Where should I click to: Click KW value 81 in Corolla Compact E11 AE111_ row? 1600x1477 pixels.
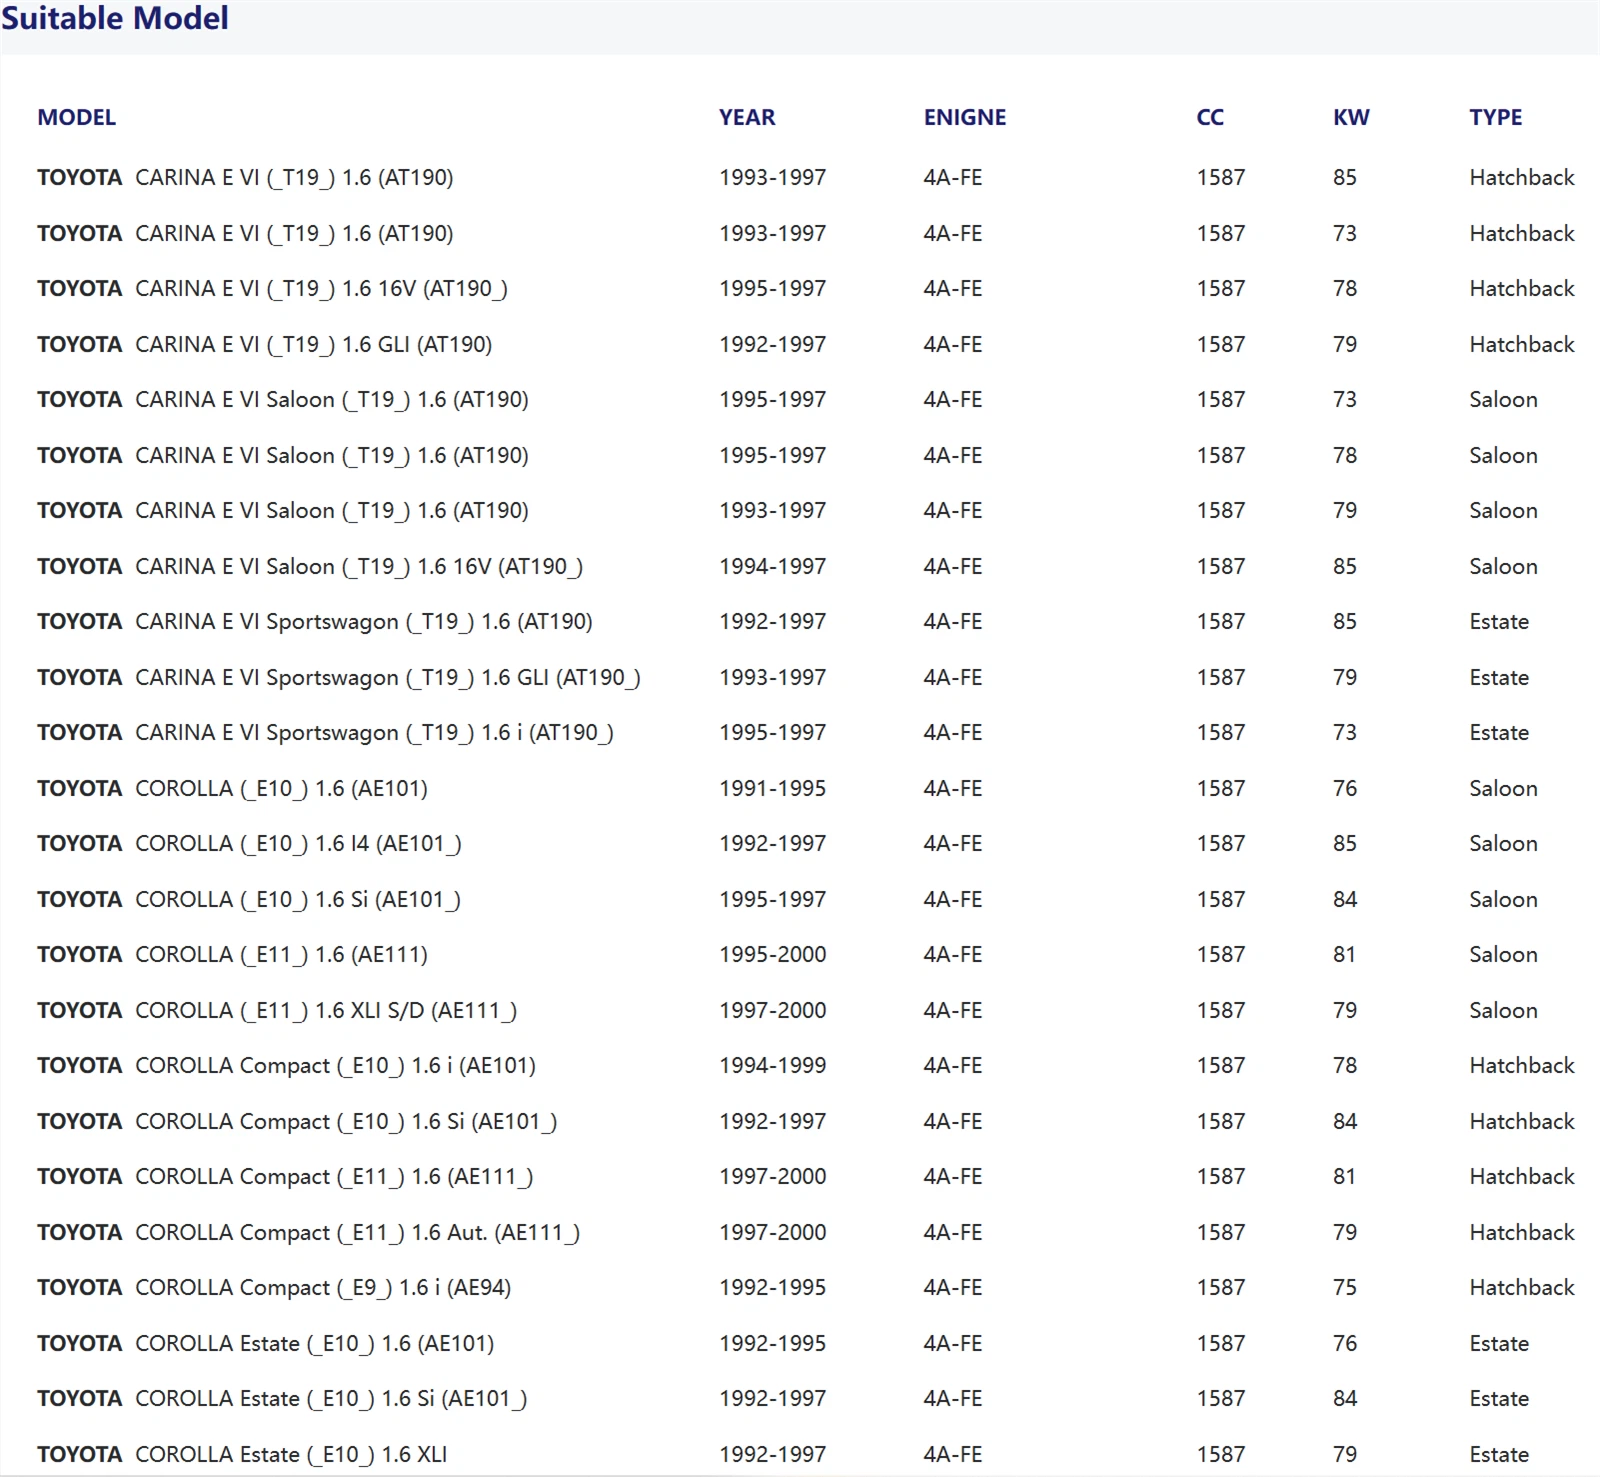(1345, 1177)
